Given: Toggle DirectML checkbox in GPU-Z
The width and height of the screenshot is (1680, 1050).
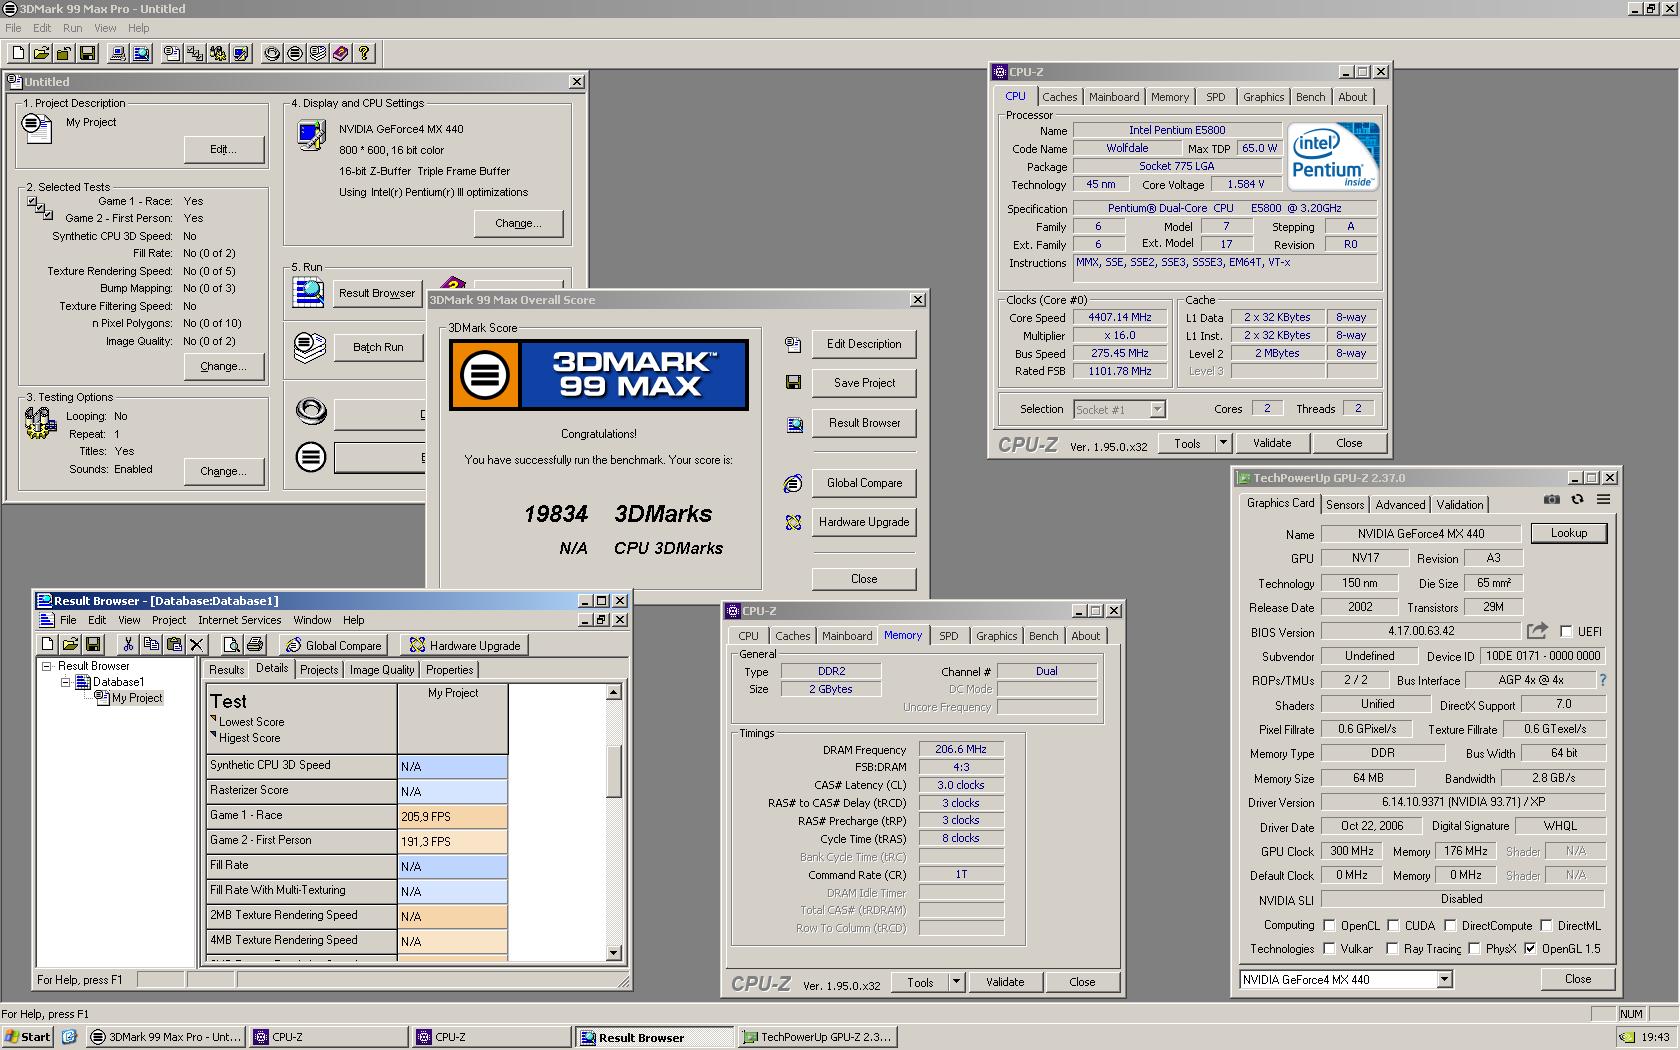Looking at the screenshot, I should [1546, 926].
